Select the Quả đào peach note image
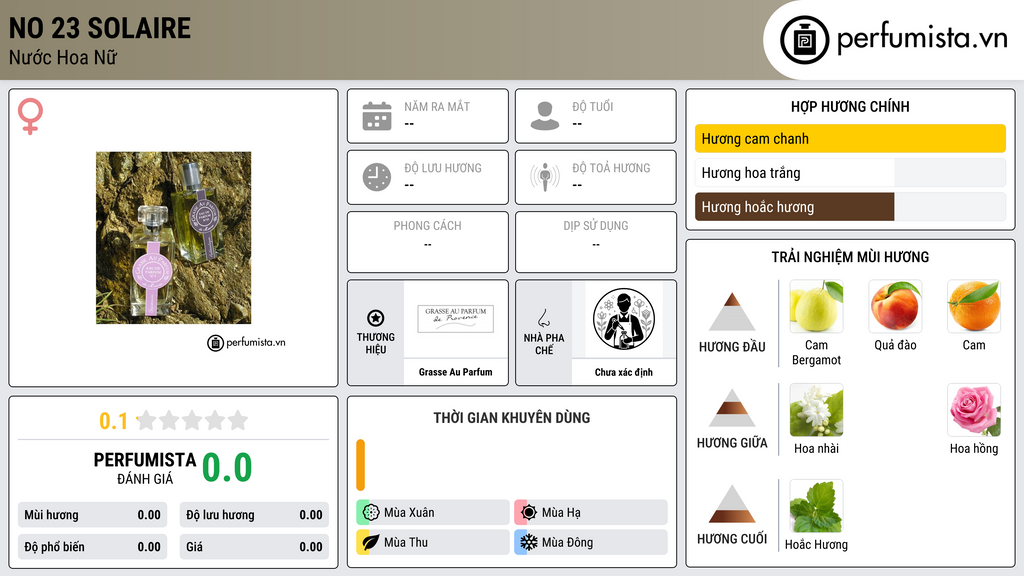 895,306
